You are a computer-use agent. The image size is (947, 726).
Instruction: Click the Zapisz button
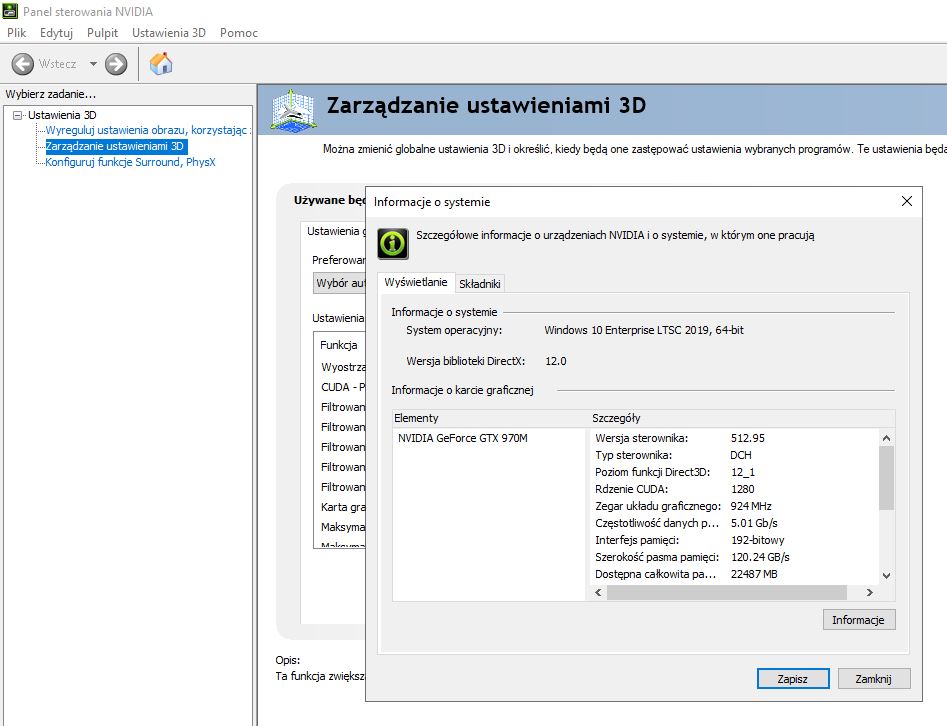click(793, 678)
